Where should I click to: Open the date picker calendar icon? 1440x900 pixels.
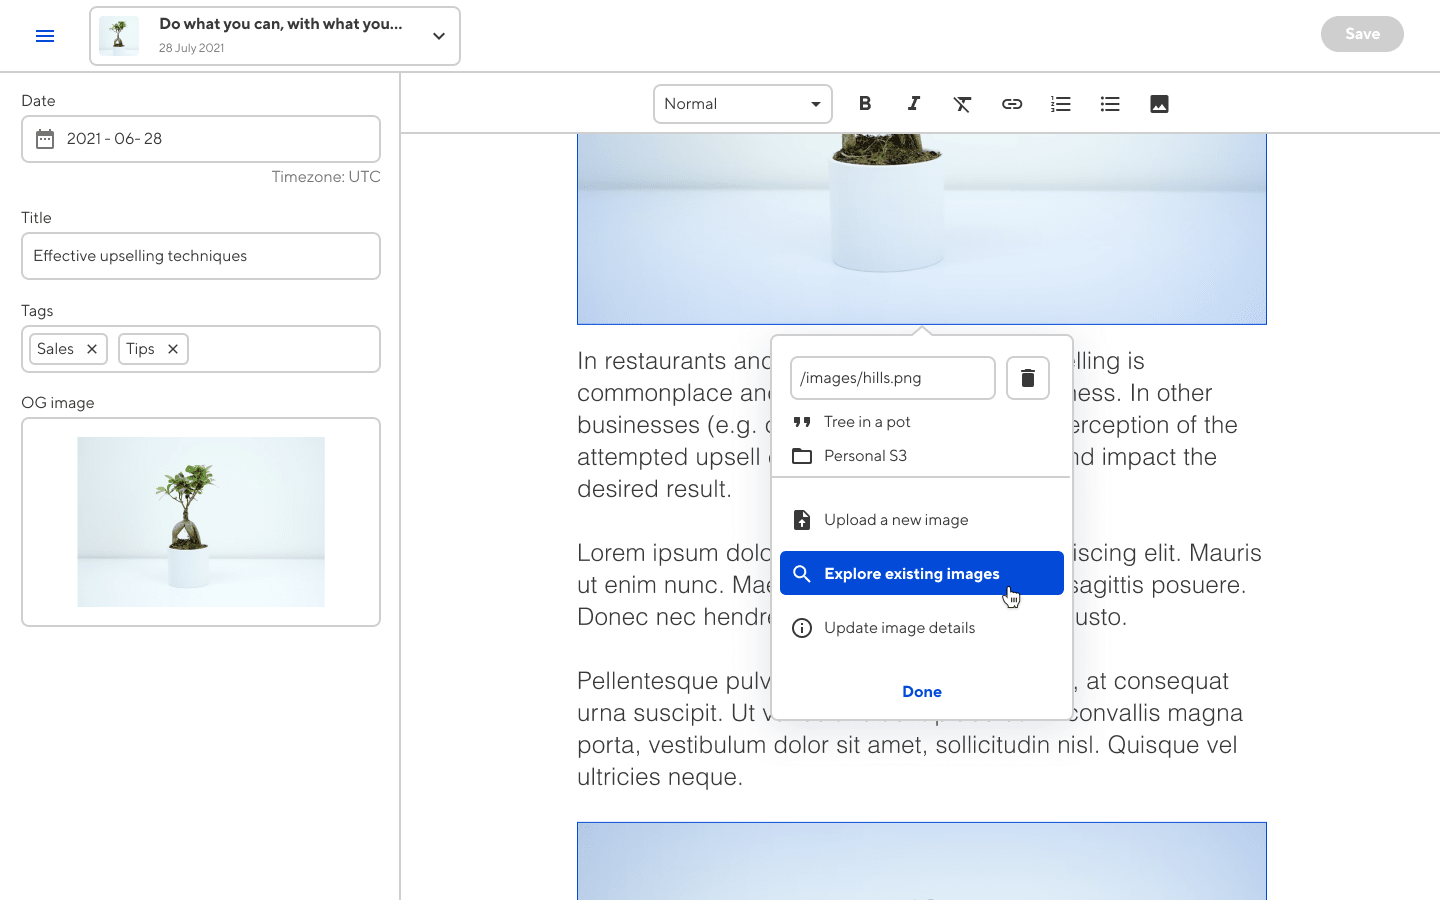[45, 139]
